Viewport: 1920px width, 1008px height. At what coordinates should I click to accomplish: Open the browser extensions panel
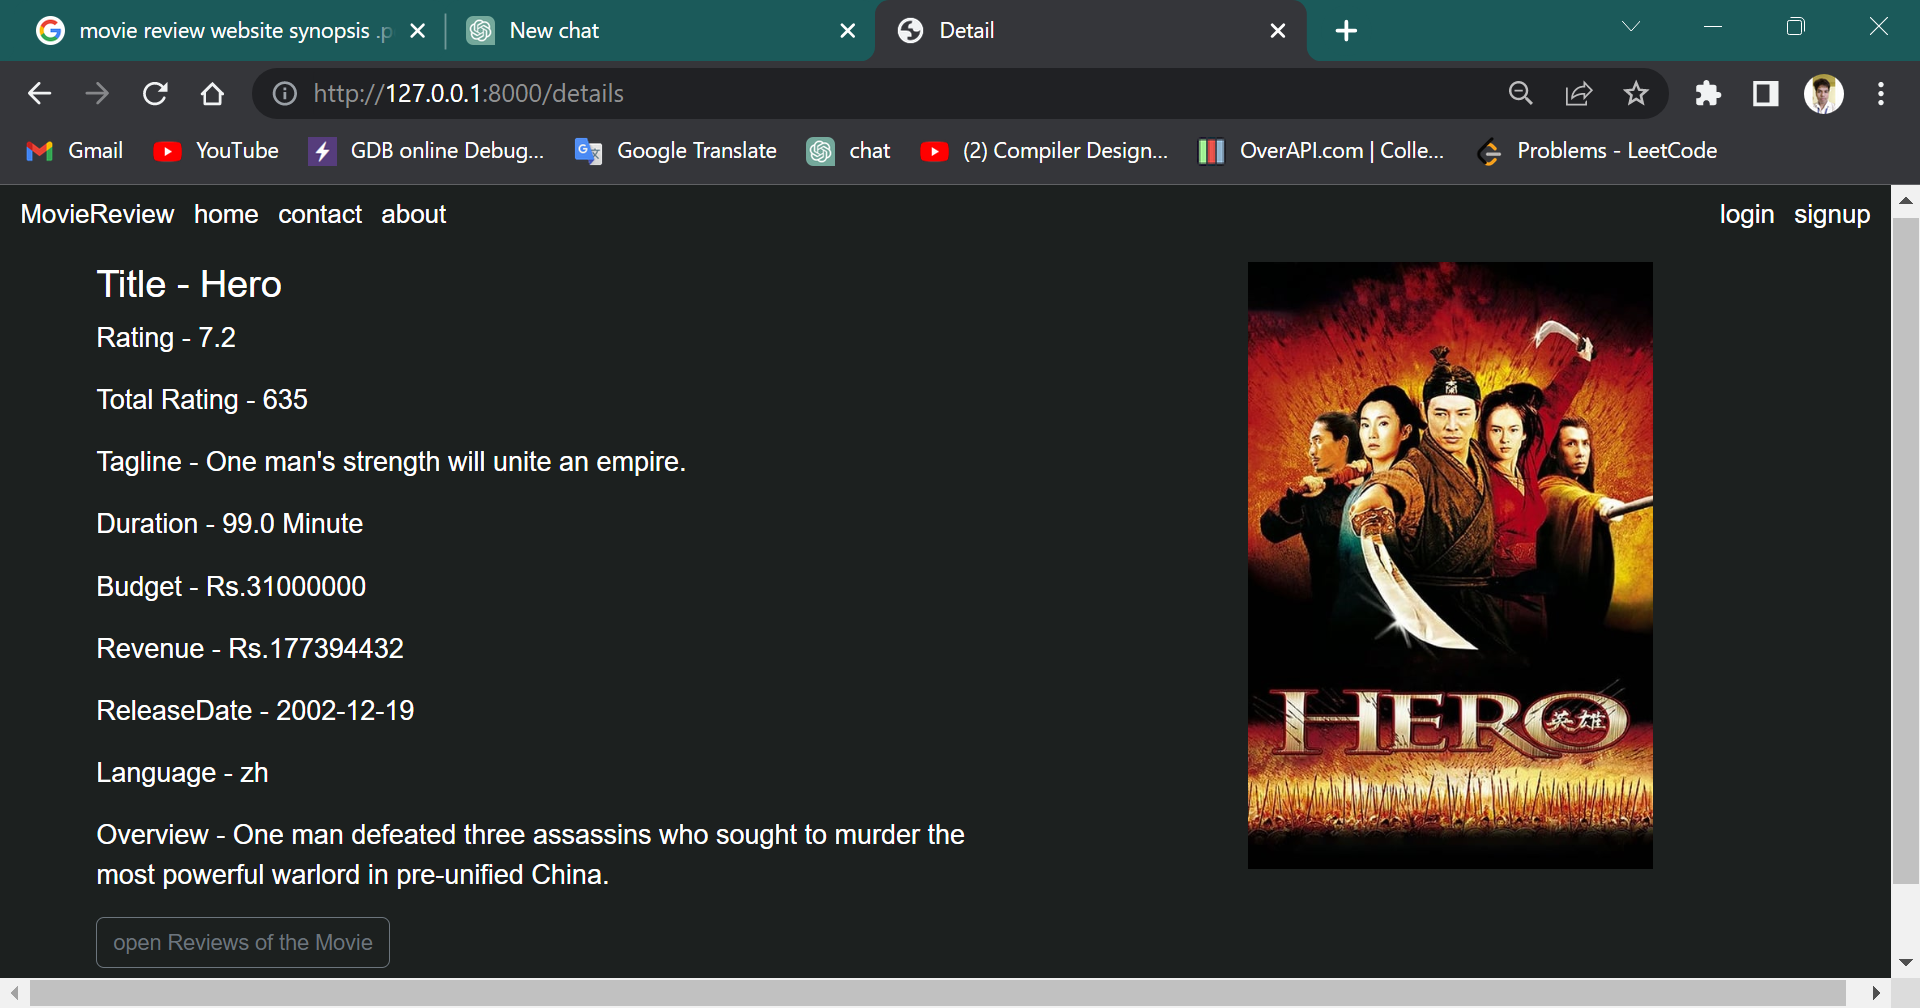point(1707,93)
